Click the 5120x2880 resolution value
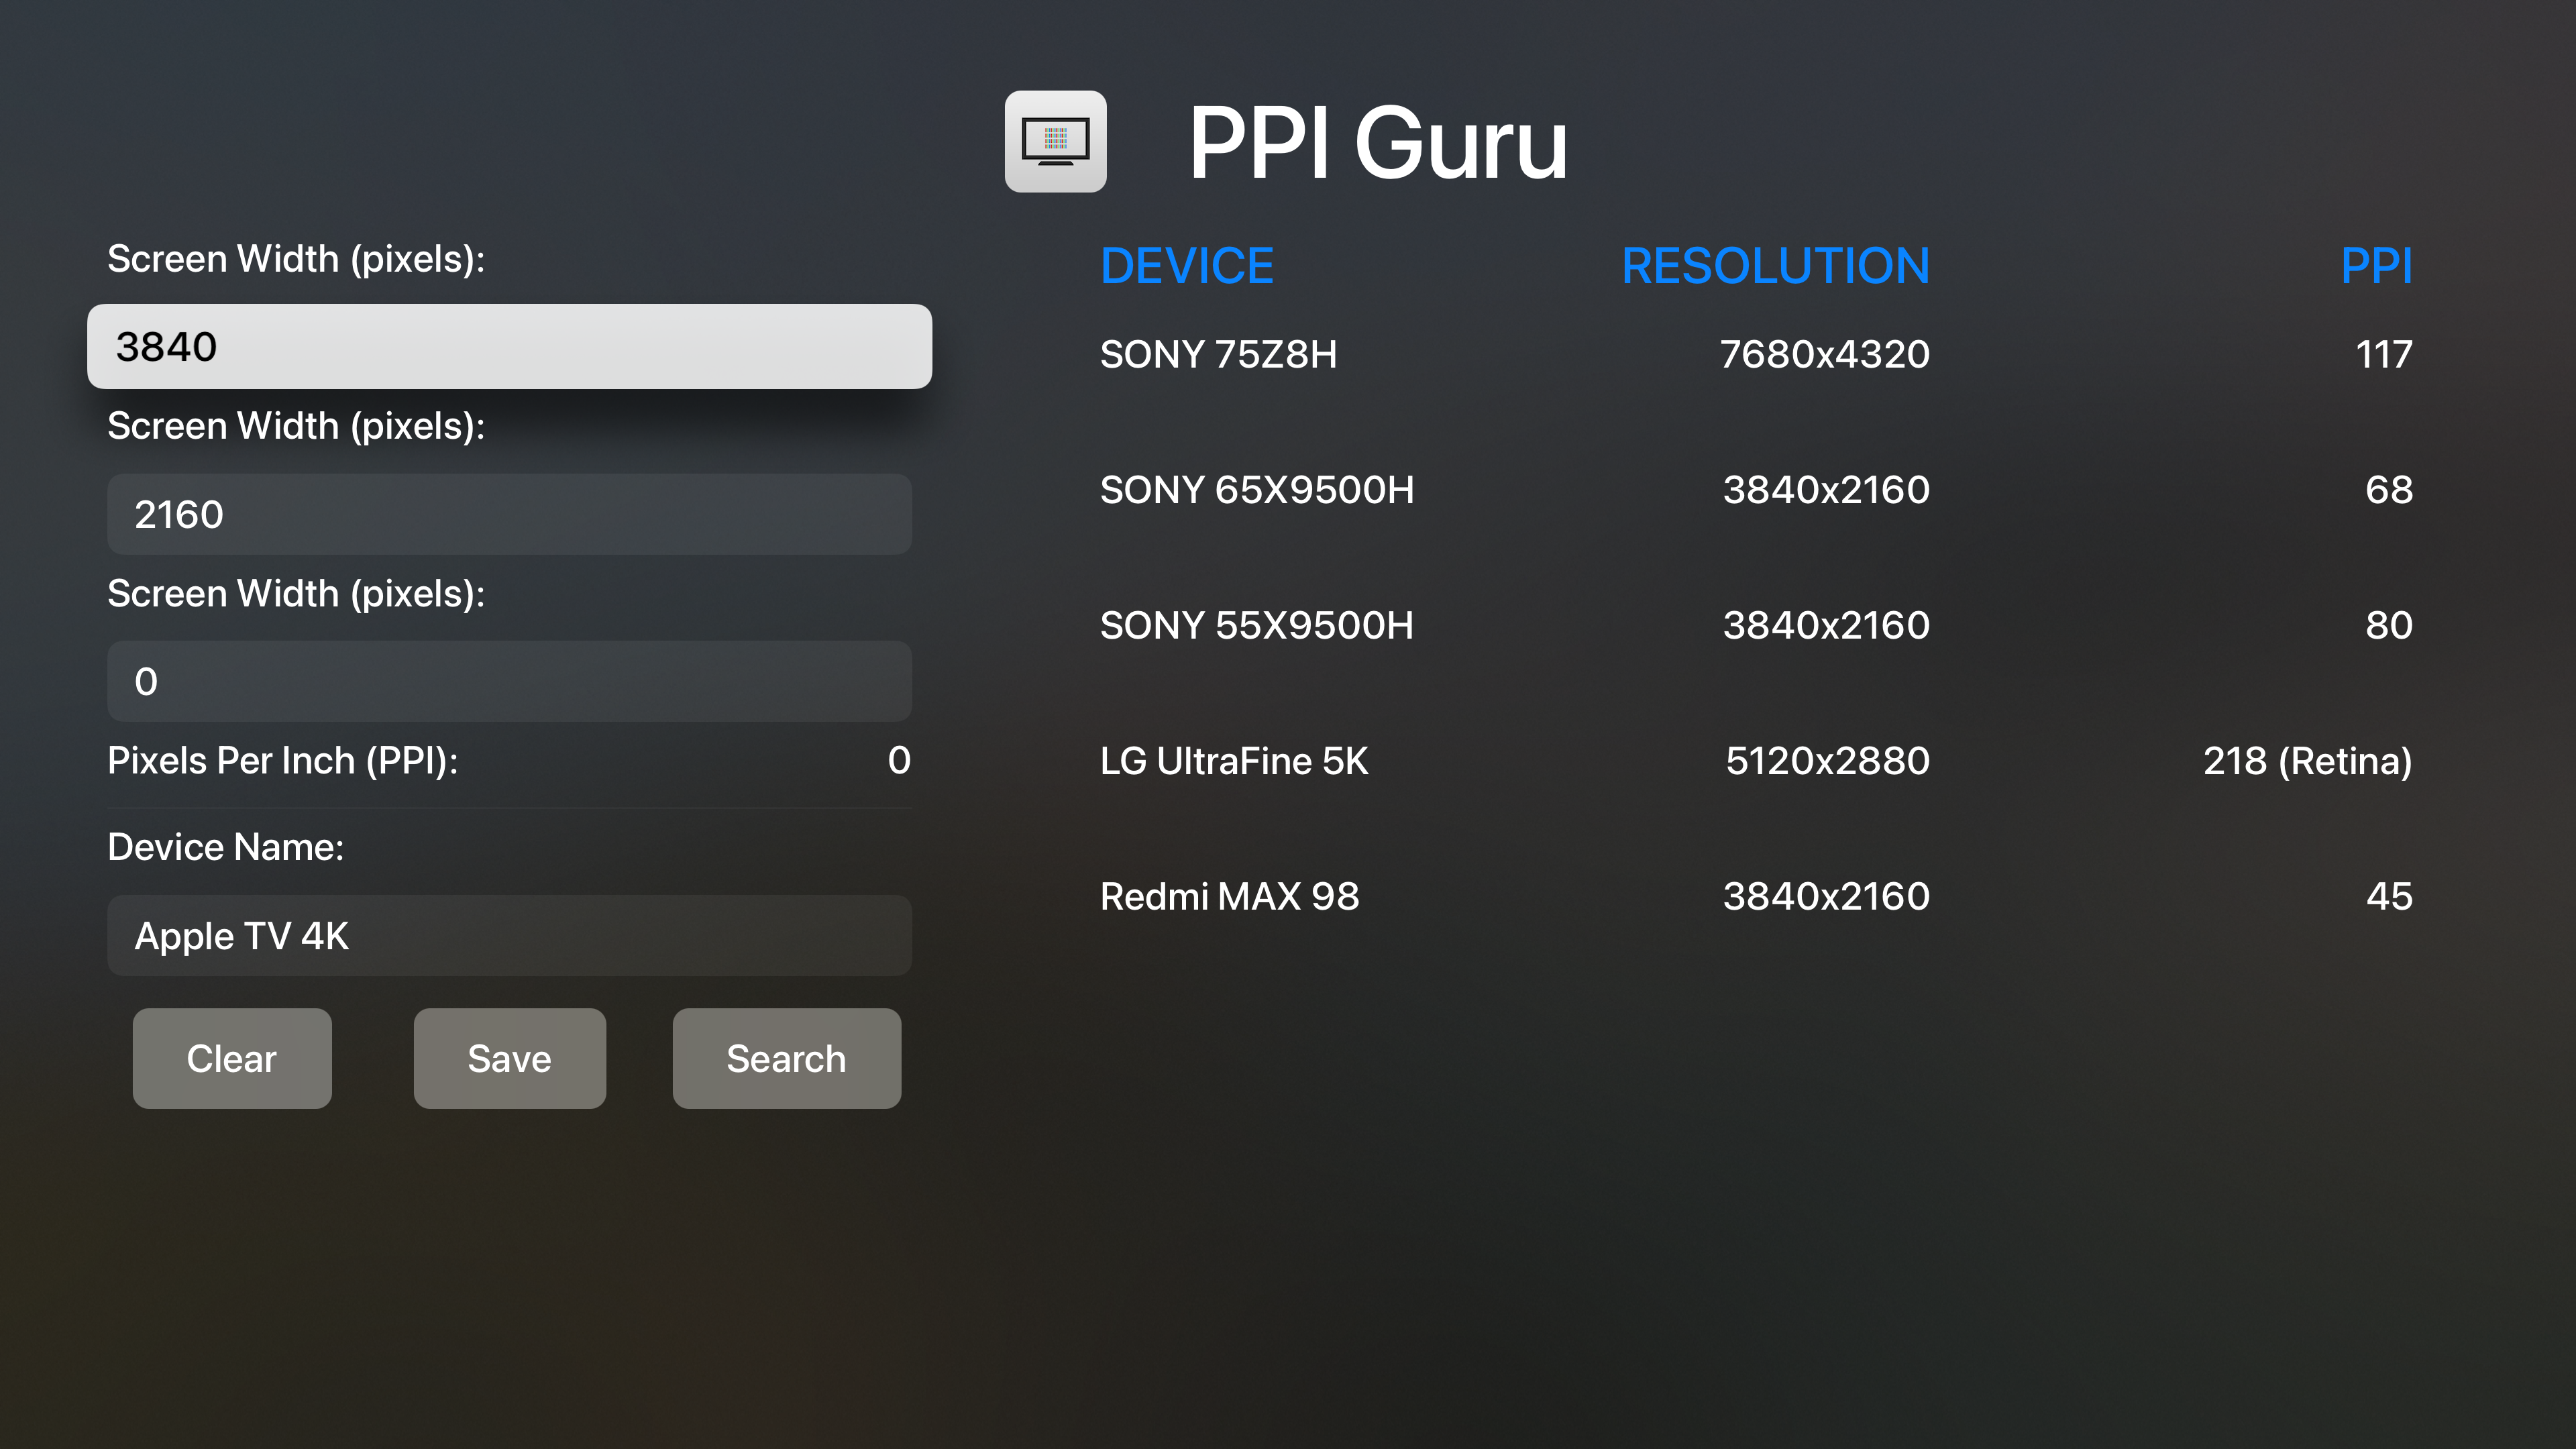This screenshot has height=1449, width=2576. [x=1827, y=761]
